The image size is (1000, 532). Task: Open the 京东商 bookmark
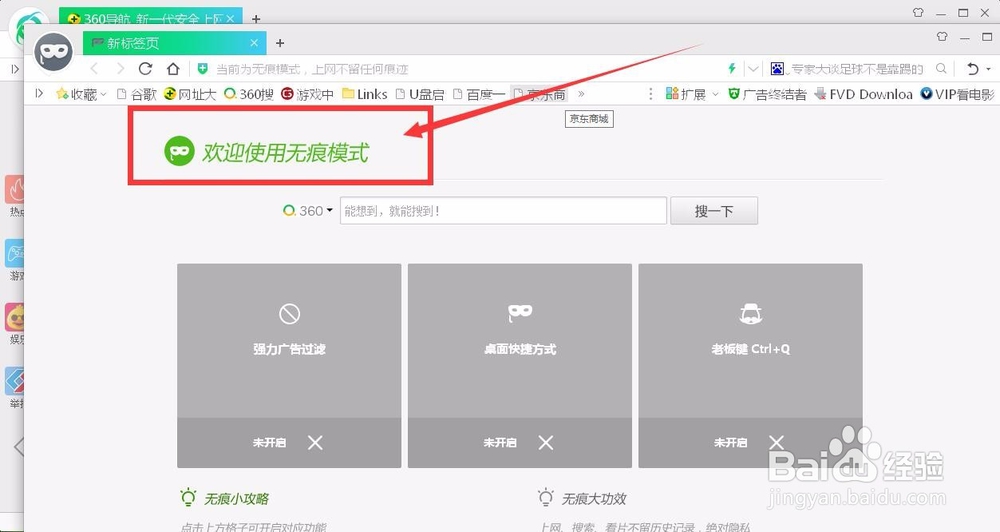click(539, 94)
